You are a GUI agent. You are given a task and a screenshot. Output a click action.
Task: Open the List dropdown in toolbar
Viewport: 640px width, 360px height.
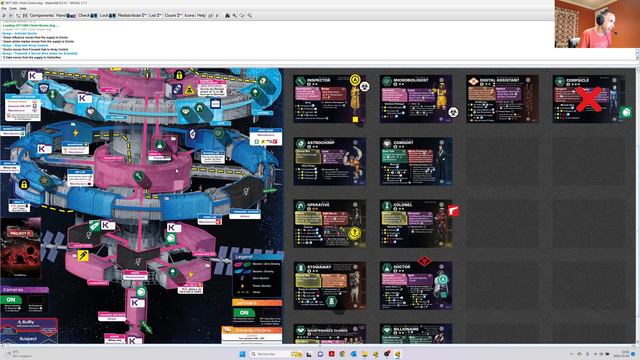click(155, 16)
